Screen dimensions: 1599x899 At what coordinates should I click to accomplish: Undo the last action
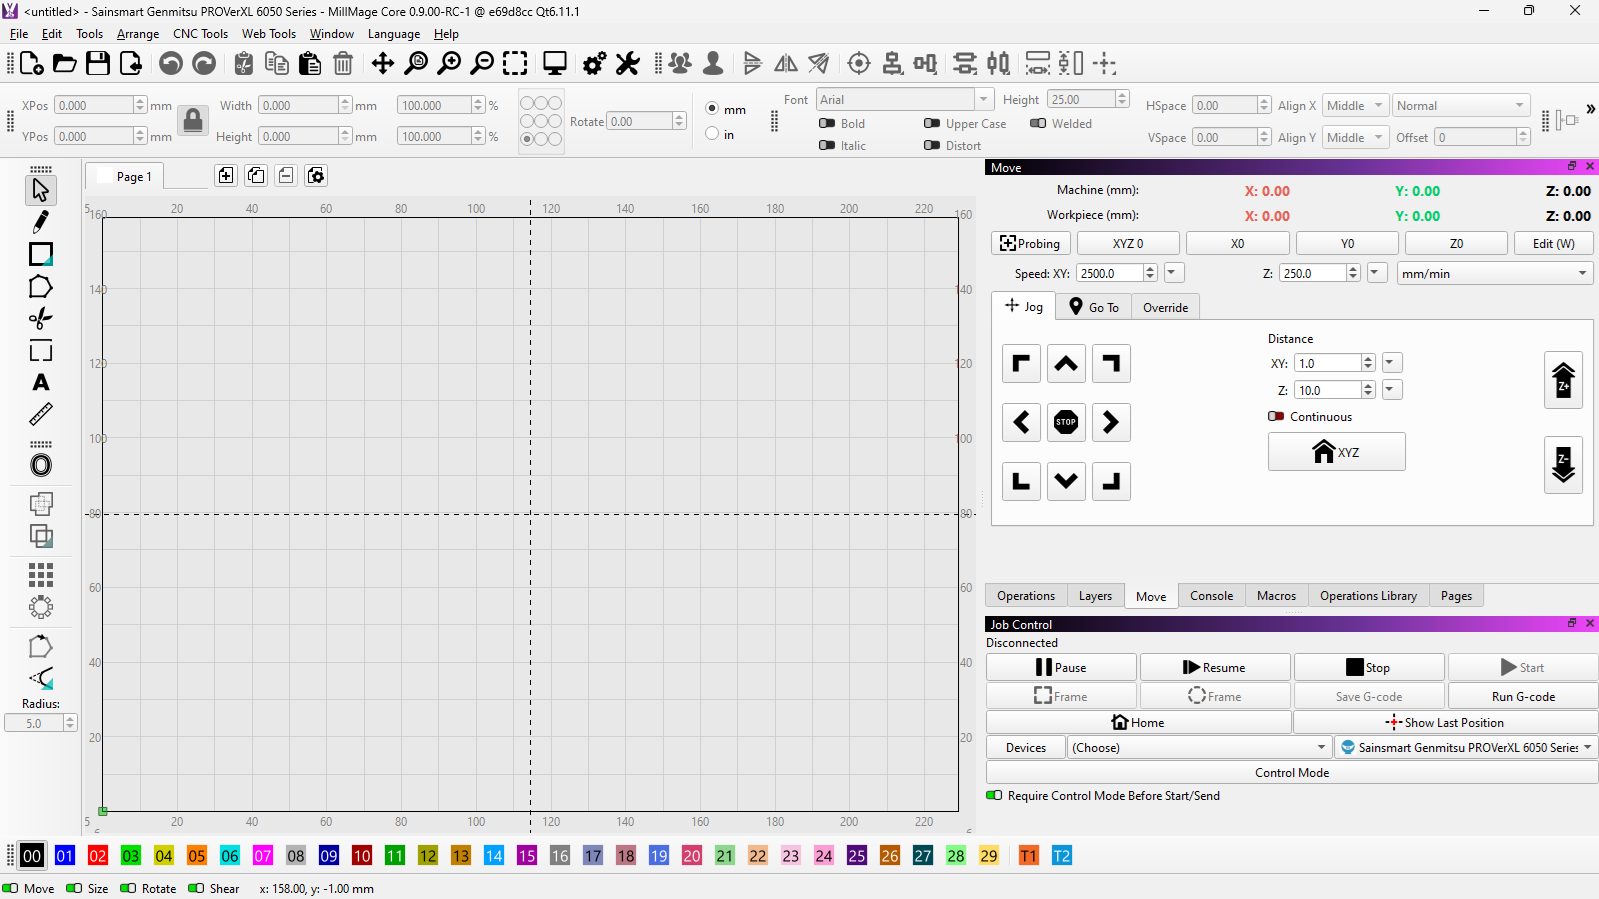(171, 64)
